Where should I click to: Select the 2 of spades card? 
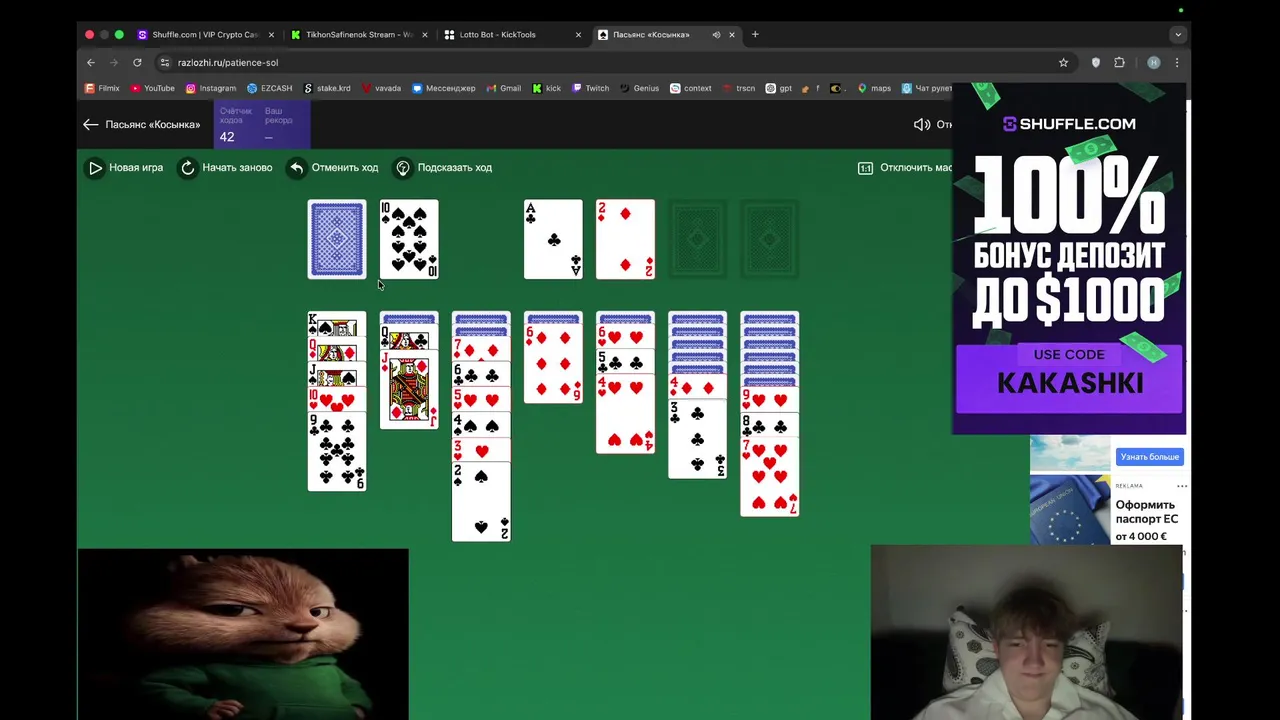click(481, 502)
